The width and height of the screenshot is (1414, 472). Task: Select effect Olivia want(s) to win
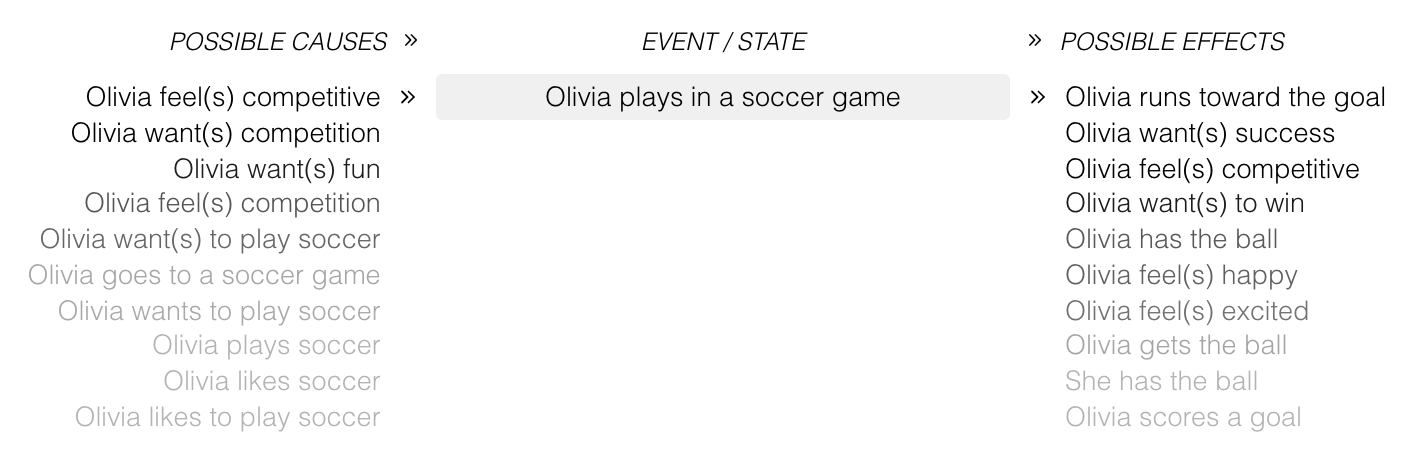coord(1184,203)
